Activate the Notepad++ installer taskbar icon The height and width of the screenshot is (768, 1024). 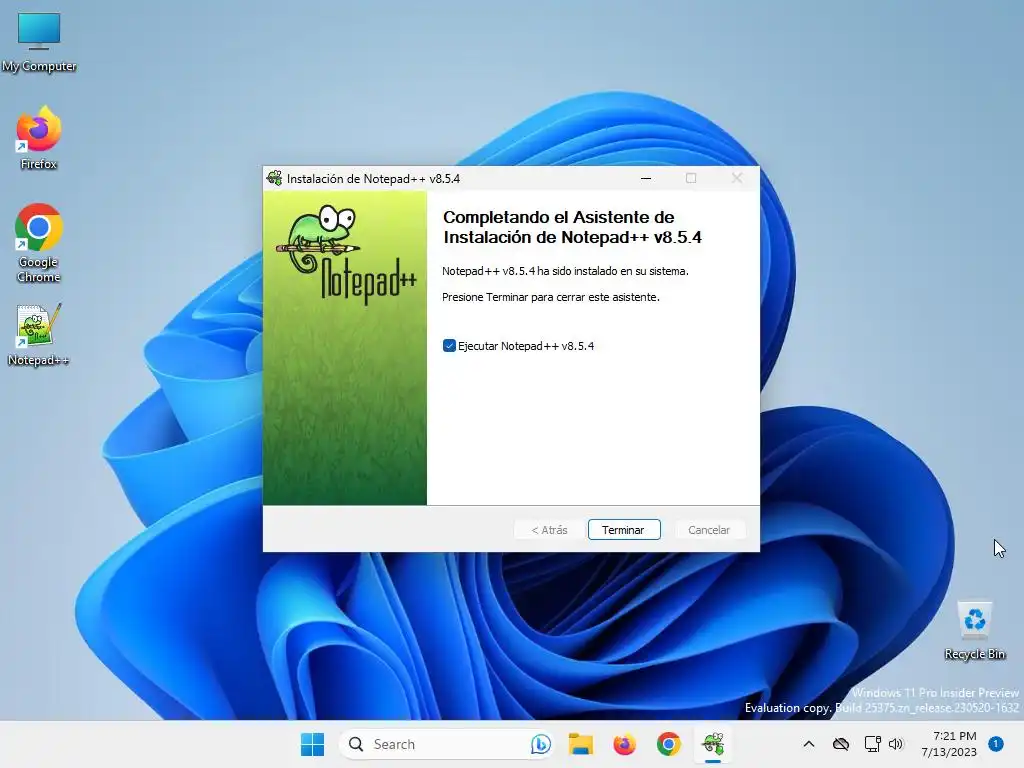(712, 744)
